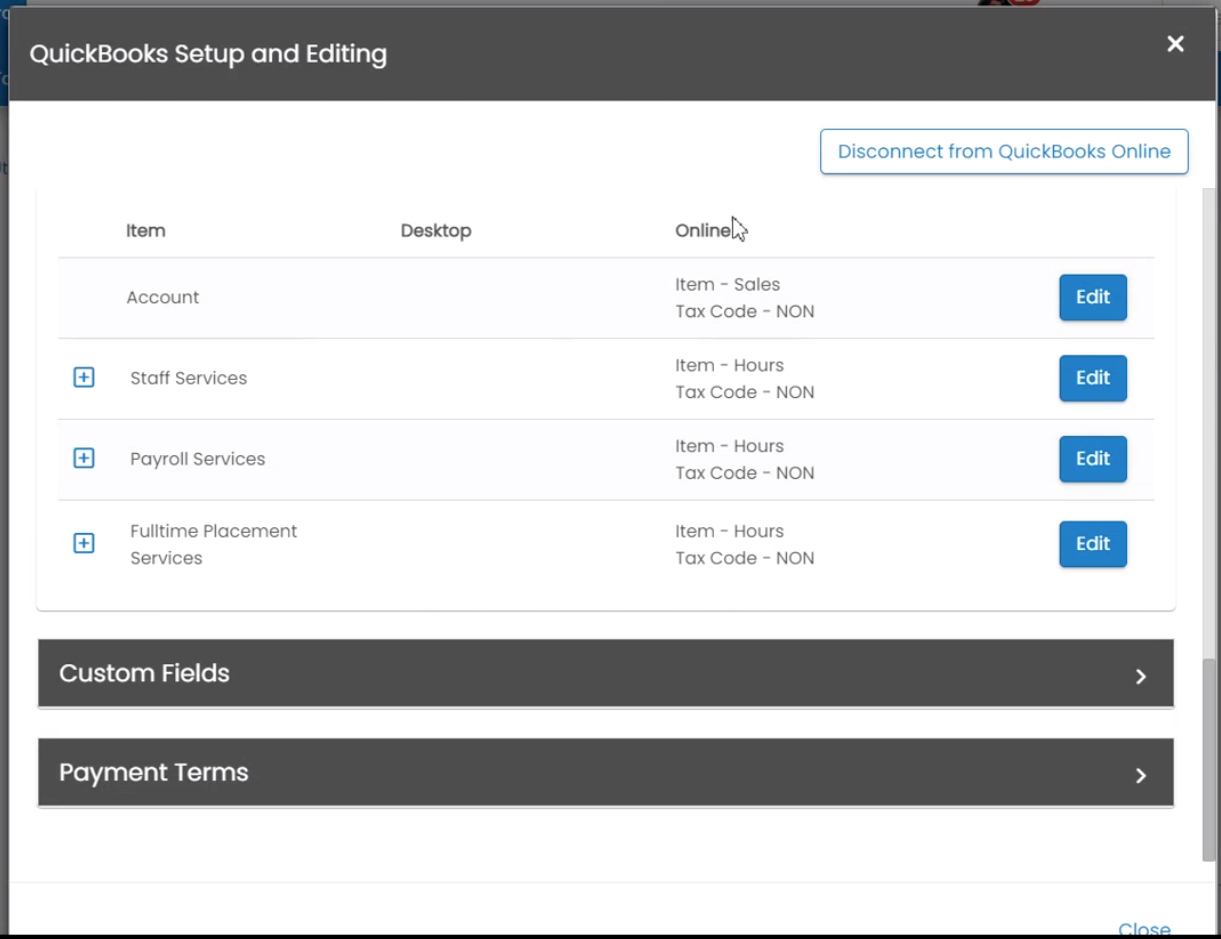
Task: Edit the Fulltime Placement Services mapping
Action: click(x=1093, y=544)
